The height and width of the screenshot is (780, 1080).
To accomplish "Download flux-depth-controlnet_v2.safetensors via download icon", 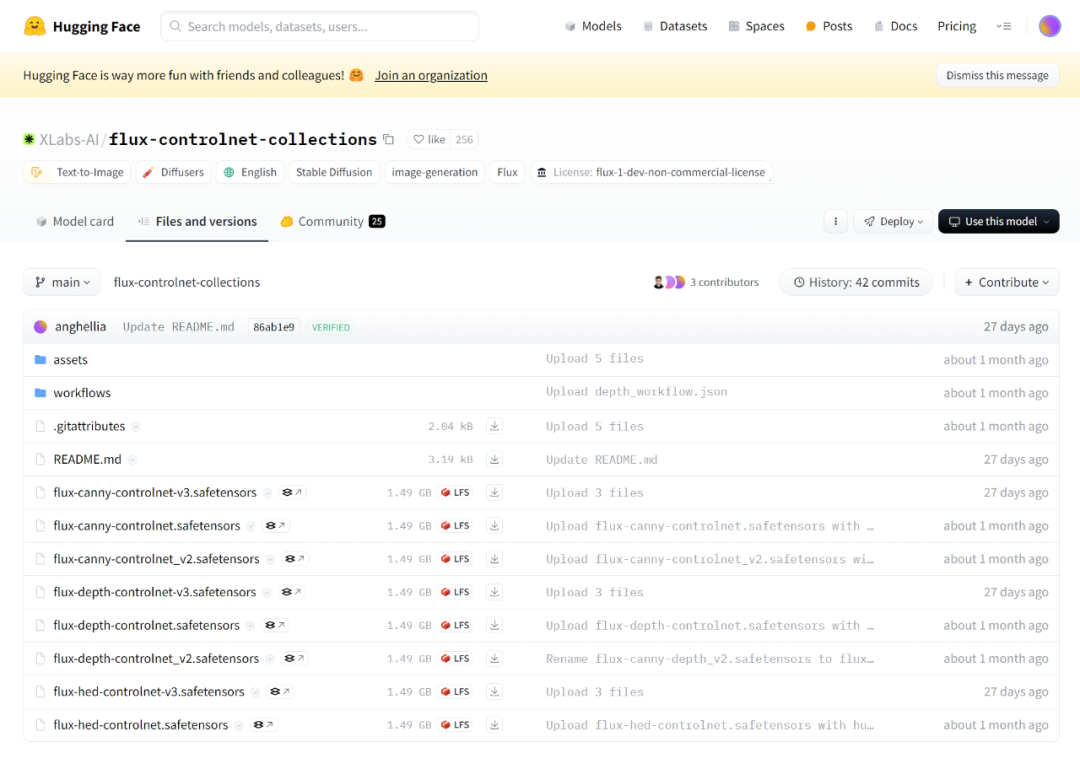I will click(x=495, y=658).
